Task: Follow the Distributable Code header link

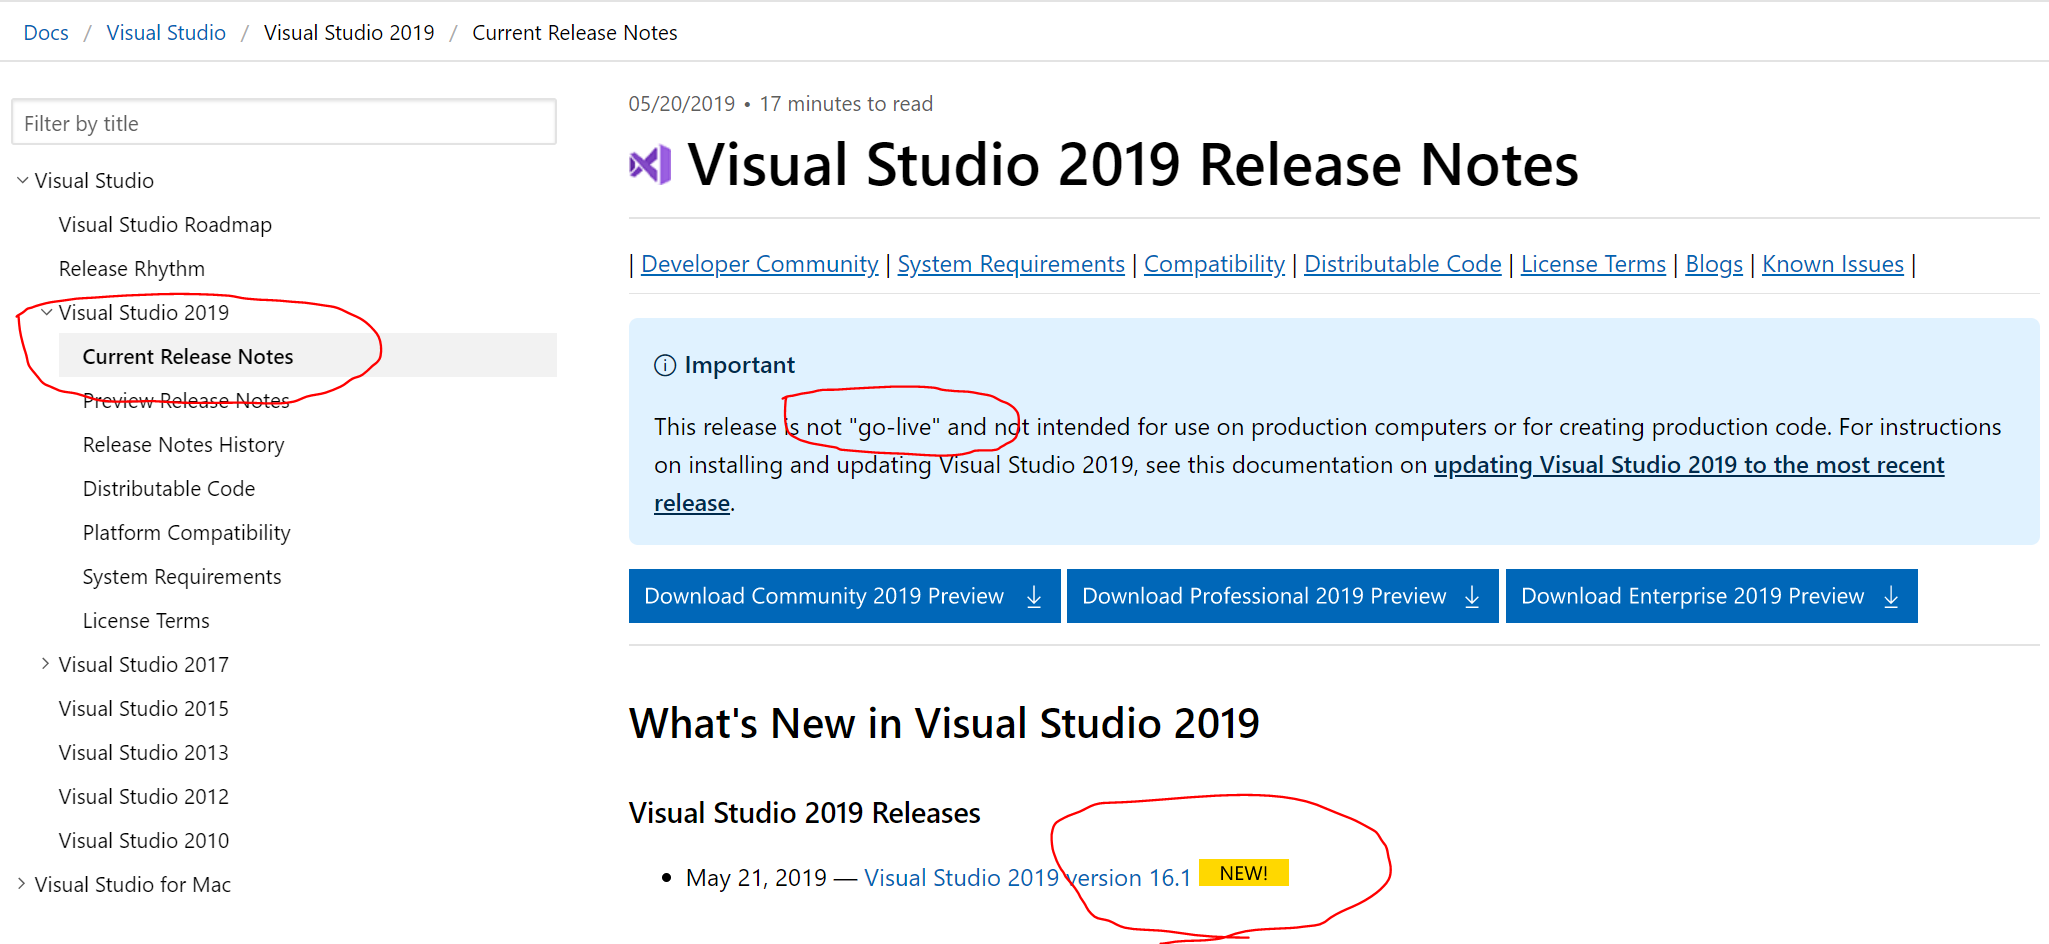Action: click(x=1403, y=264)
